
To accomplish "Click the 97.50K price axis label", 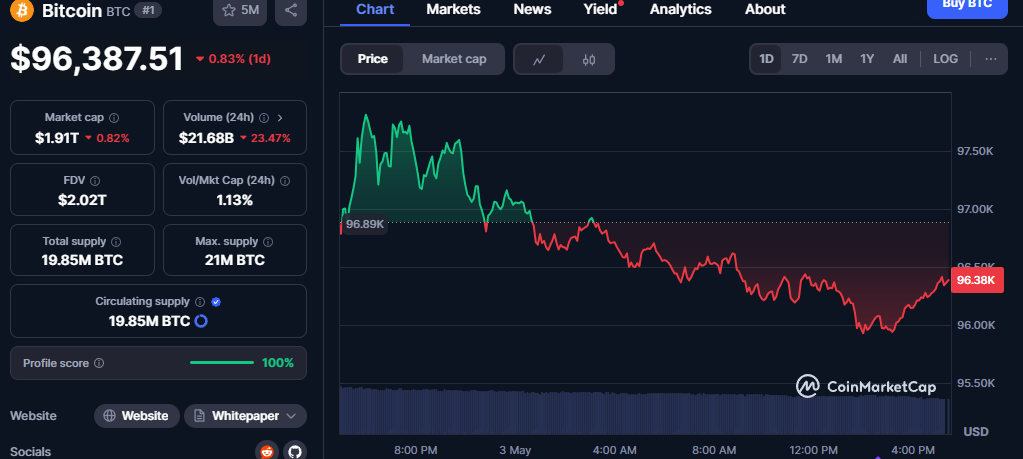I will point(975,151).
